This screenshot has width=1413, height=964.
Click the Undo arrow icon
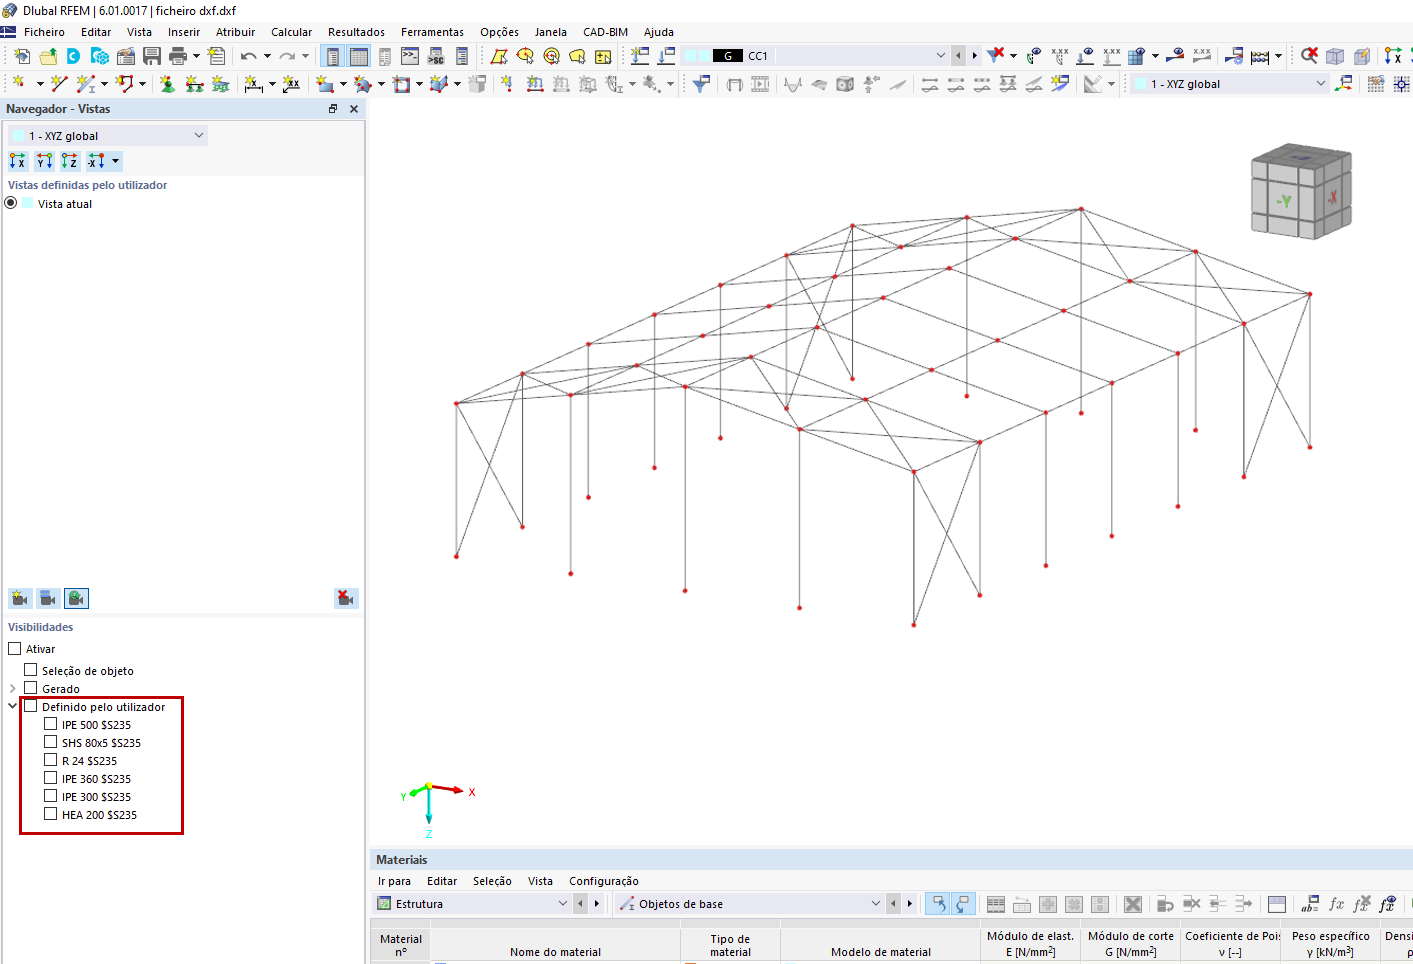pyautogui.click(x=249, y=56)
